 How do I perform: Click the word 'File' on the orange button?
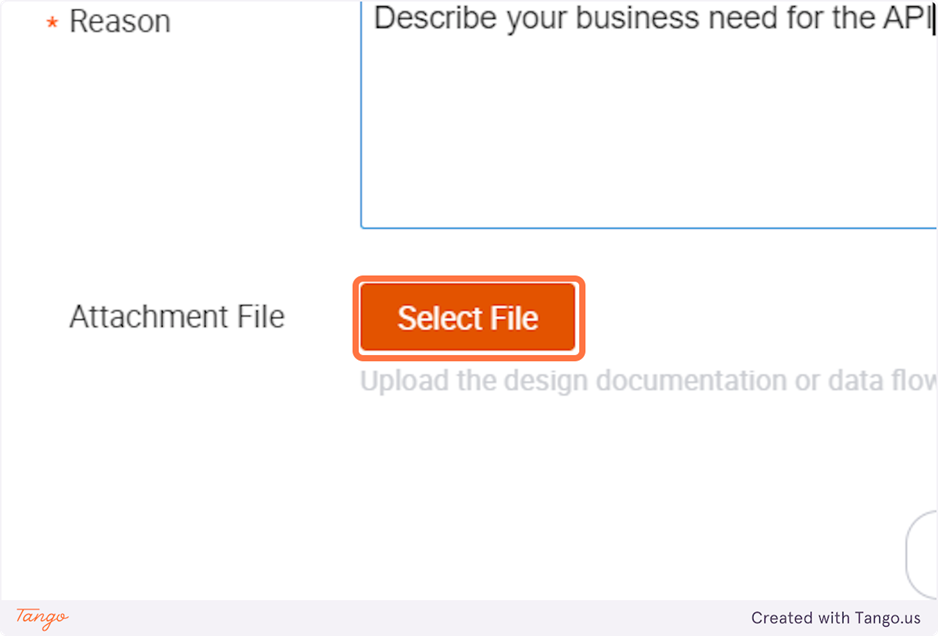point(515,318)
